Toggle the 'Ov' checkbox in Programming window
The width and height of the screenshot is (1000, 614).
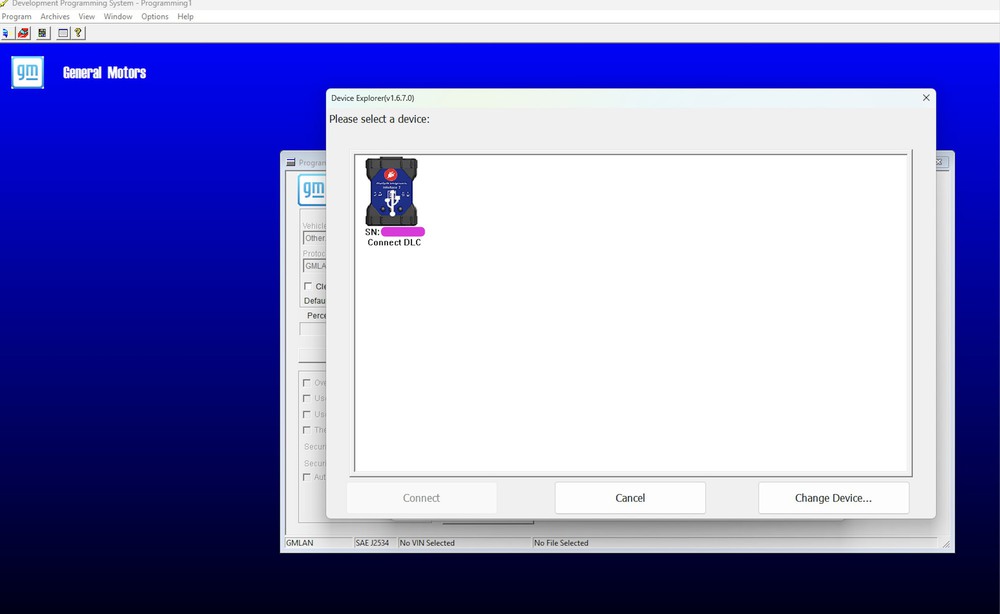point(307,383)
